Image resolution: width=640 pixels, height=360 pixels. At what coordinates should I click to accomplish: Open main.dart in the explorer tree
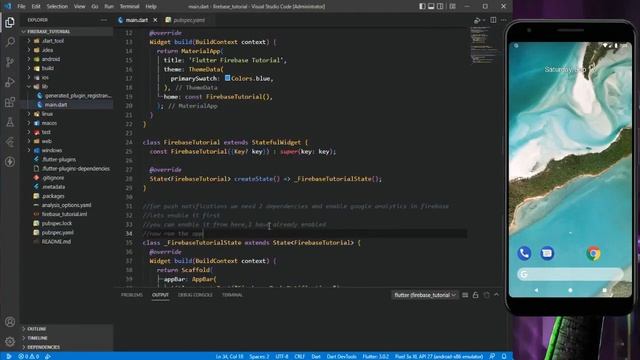56,105
